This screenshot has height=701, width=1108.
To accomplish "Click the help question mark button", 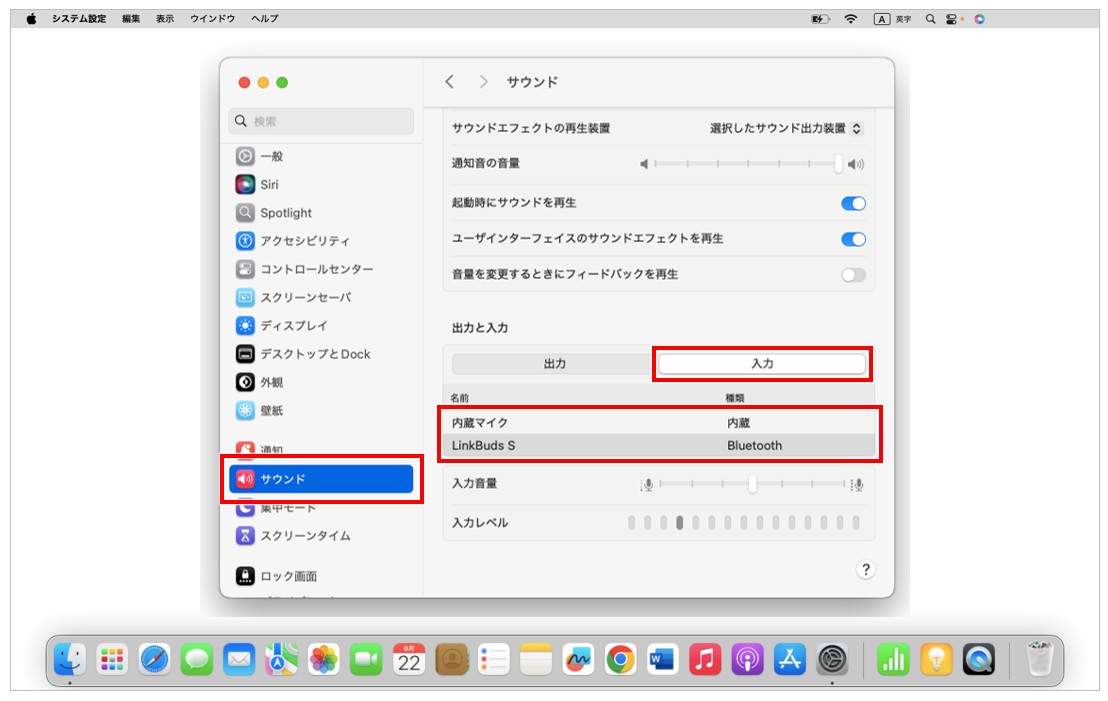I will (x=866, y=570).
